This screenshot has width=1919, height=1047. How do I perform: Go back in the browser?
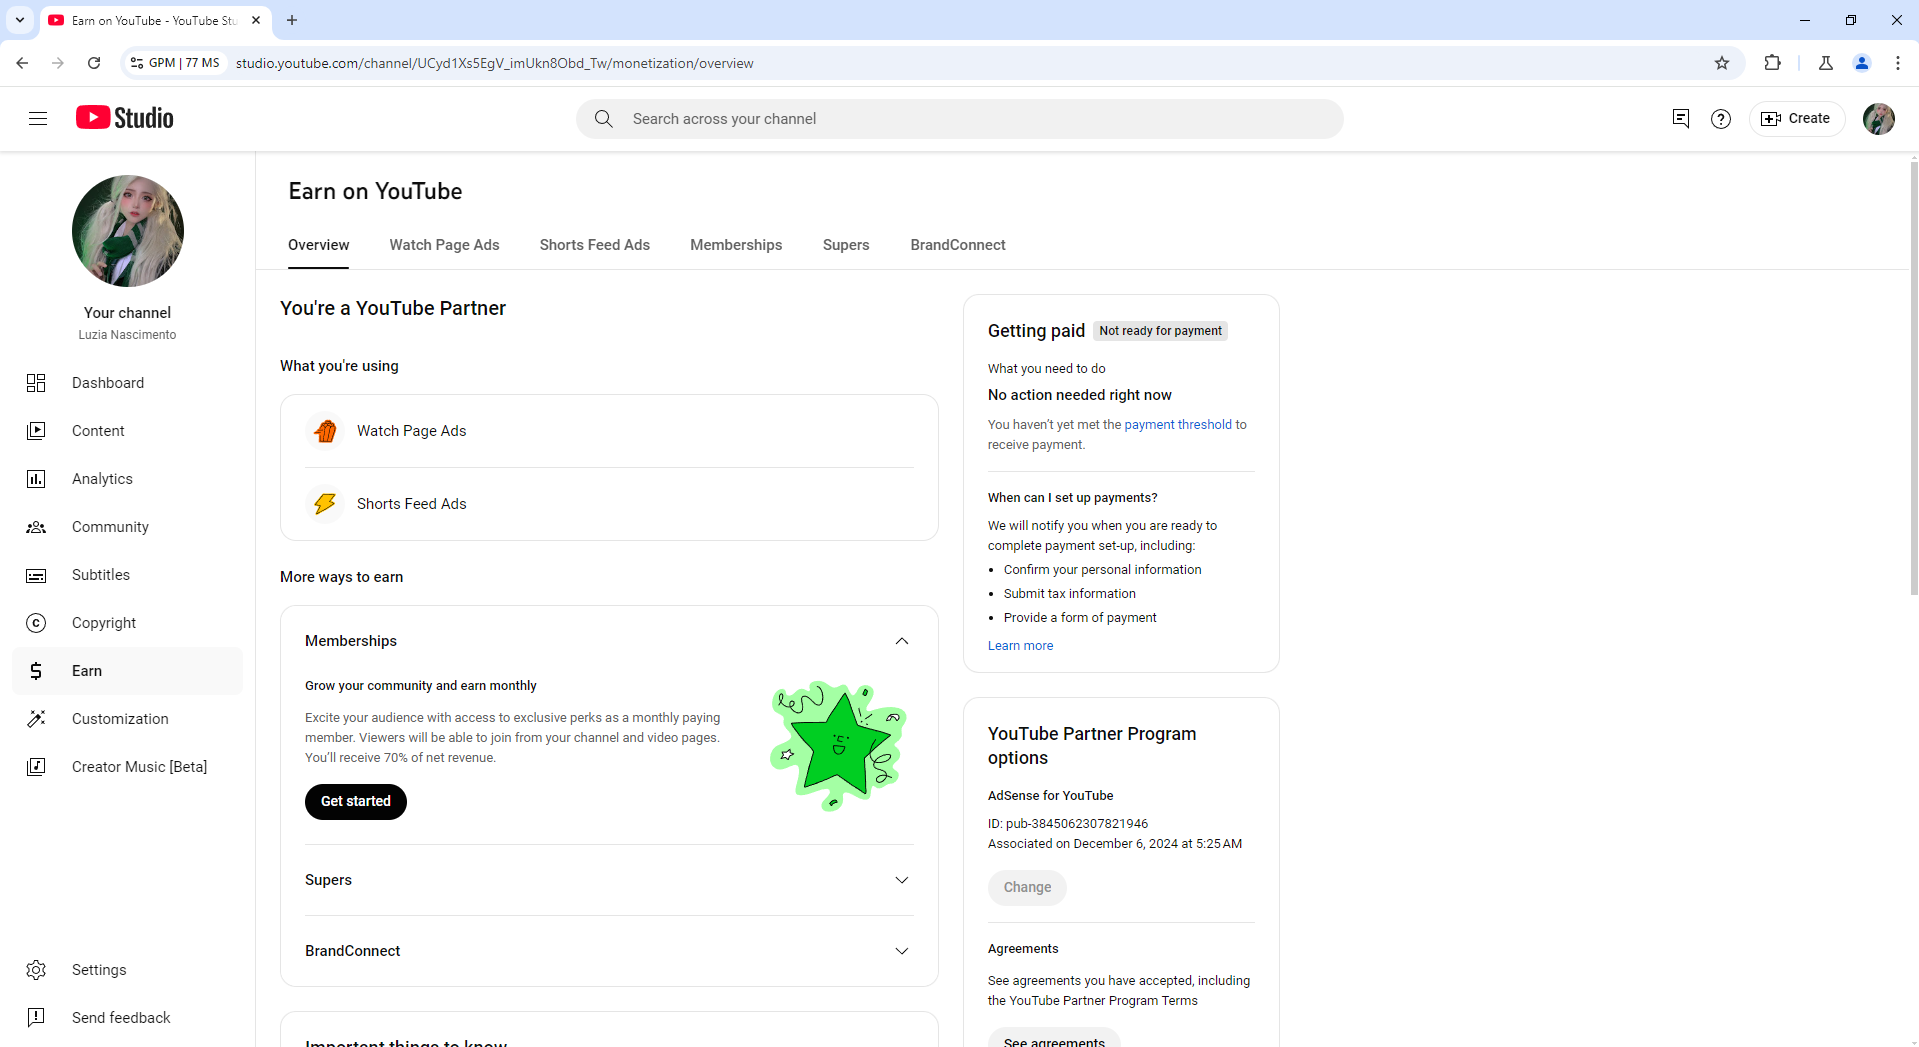pos(22,63)
